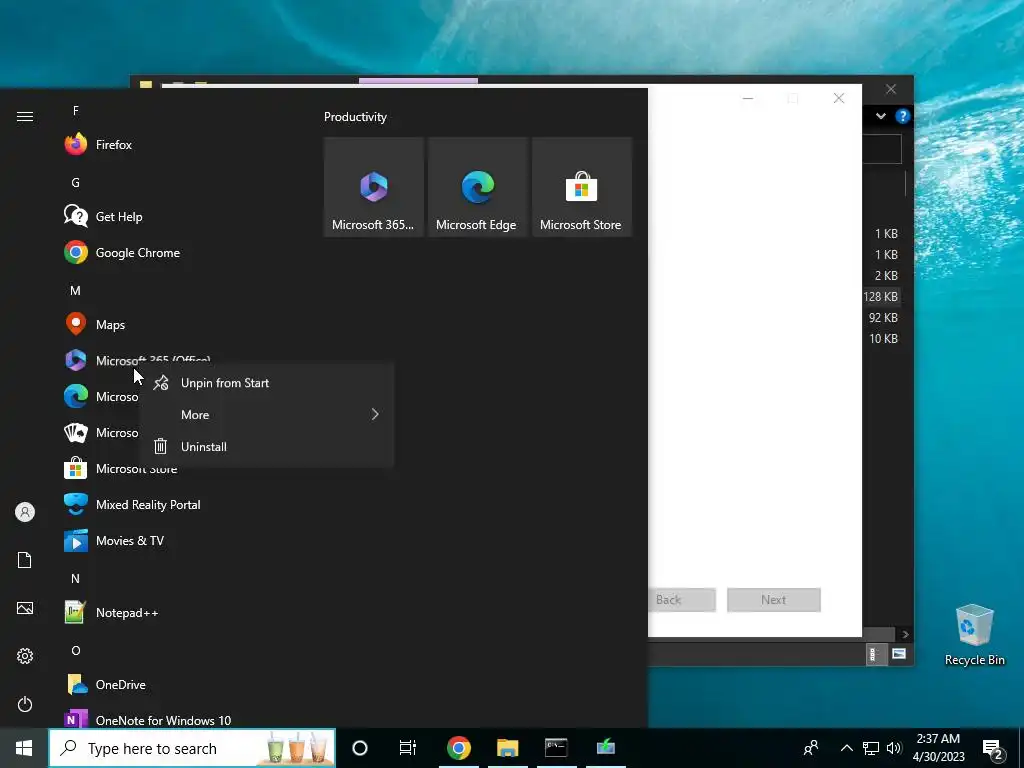Open Settings gear in Start sidebar
This screenshot has height=768, width=1024.
[25, 656]
